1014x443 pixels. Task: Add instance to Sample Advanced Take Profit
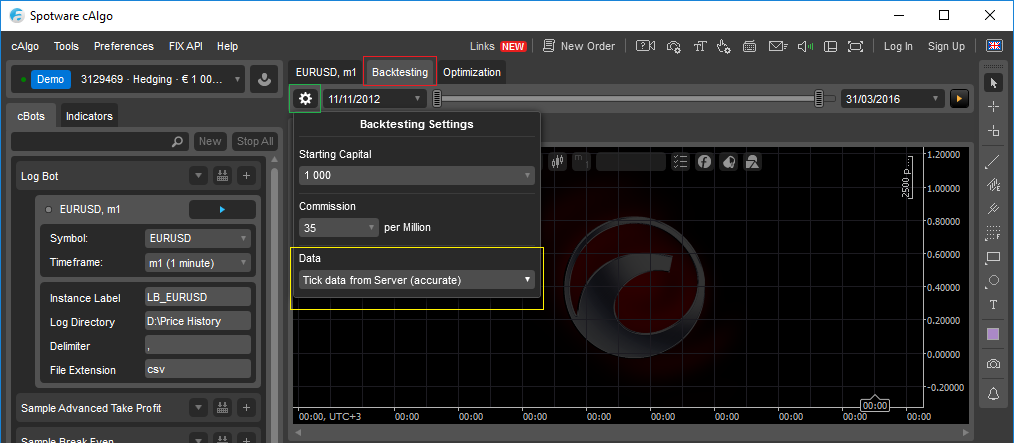coord(246,408)
